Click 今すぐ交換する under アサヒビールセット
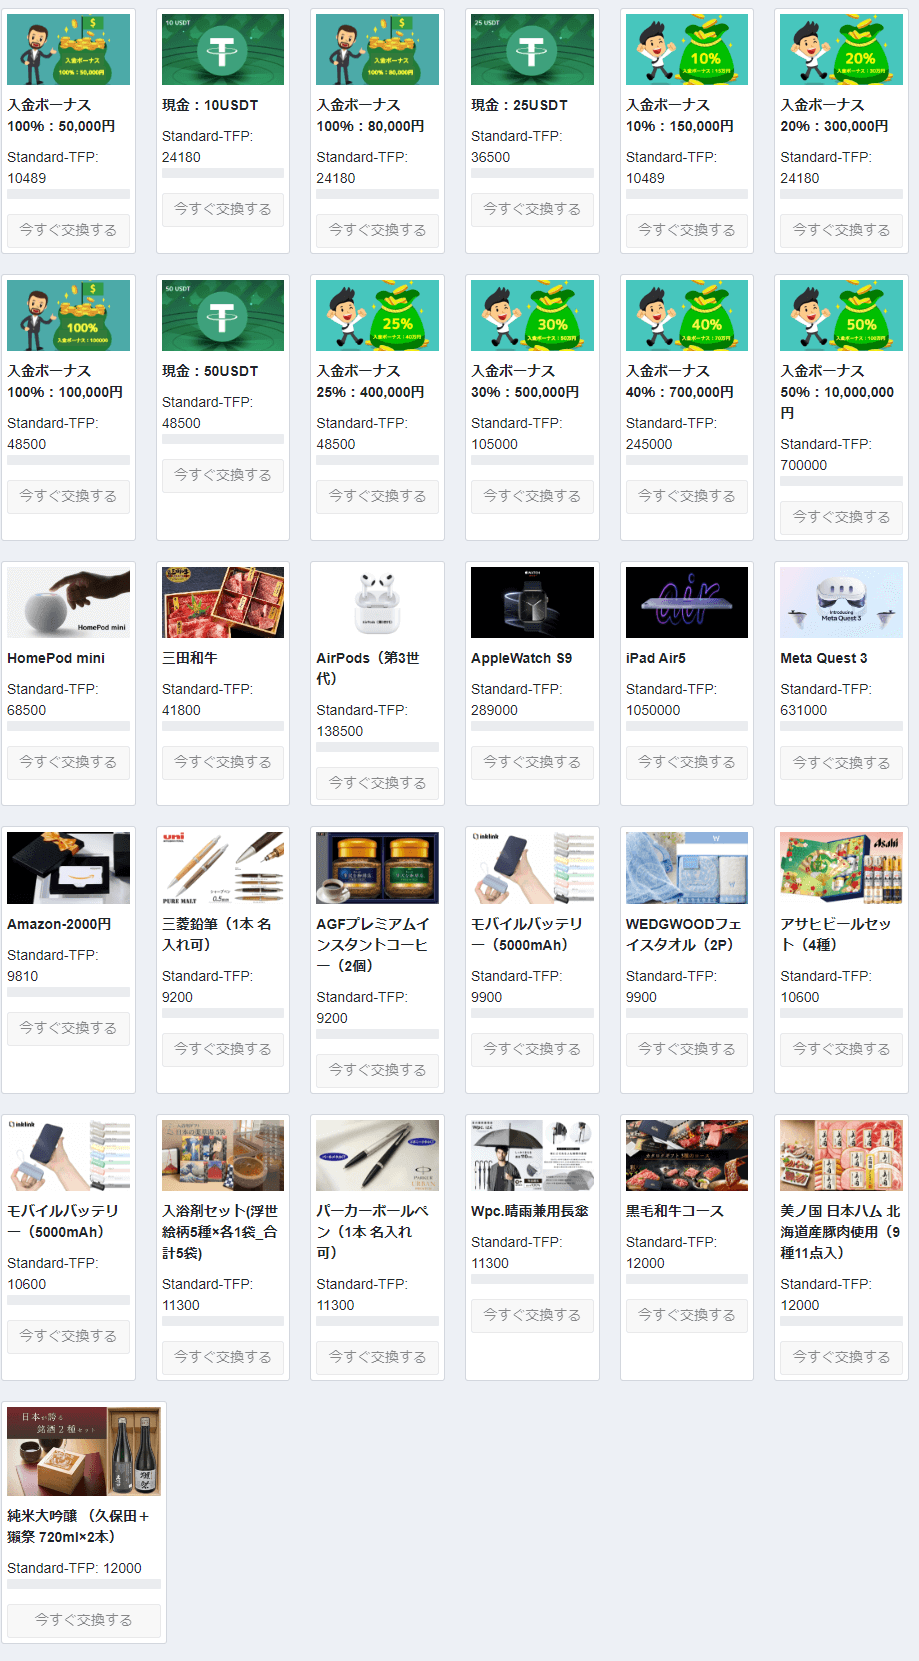 (x=841, y=1049)
